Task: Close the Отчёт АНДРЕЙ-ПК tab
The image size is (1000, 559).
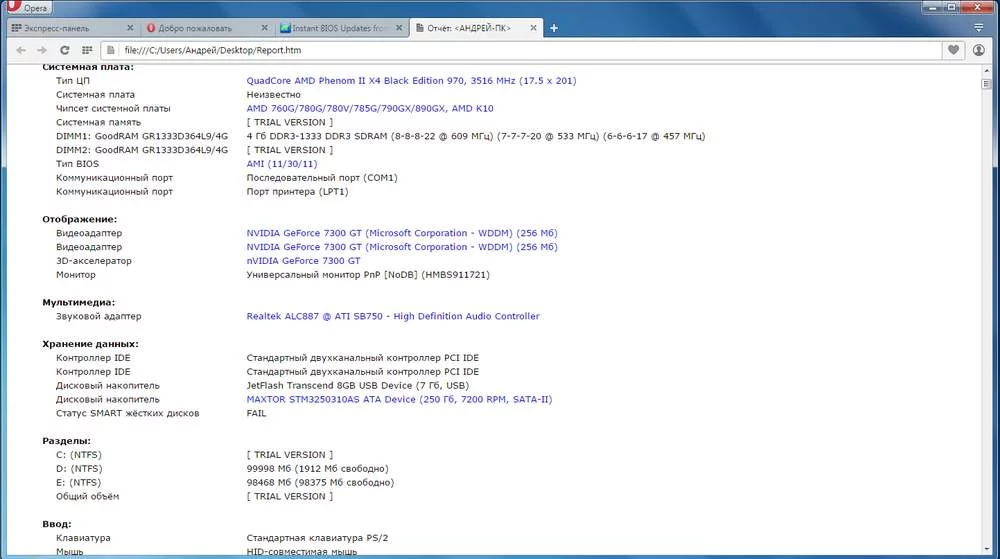Action: point(533,28)
